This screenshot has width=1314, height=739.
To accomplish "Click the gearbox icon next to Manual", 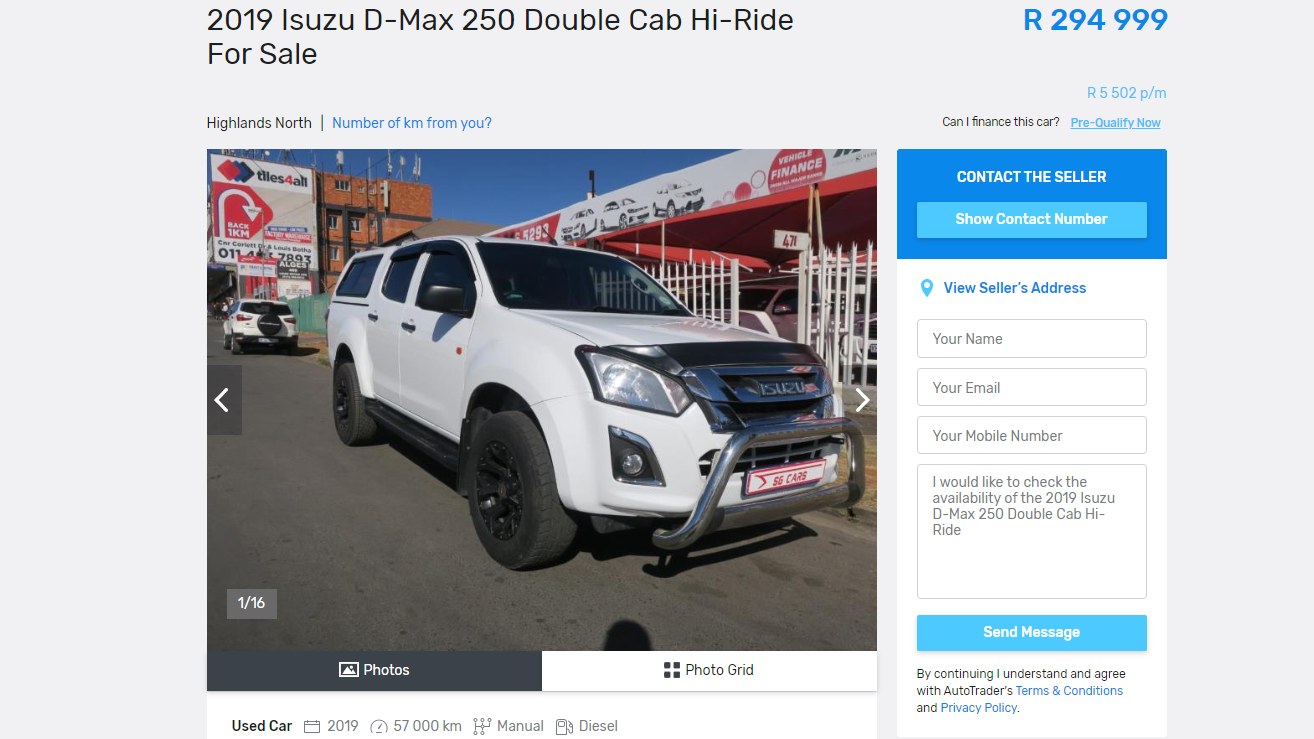I will pyautogui.click(x=482, y=727).
